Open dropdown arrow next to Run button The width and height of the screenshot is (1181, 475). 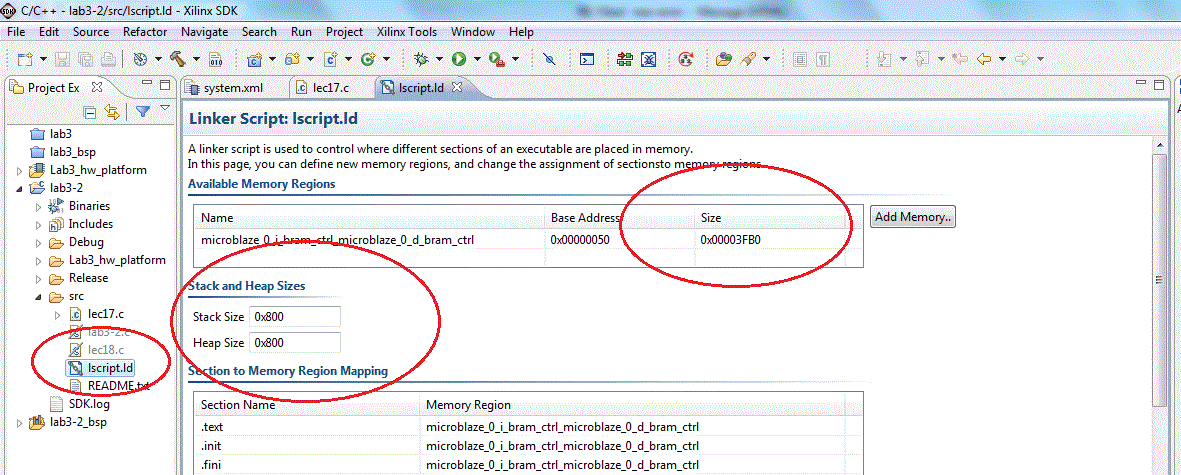point(477,60)
